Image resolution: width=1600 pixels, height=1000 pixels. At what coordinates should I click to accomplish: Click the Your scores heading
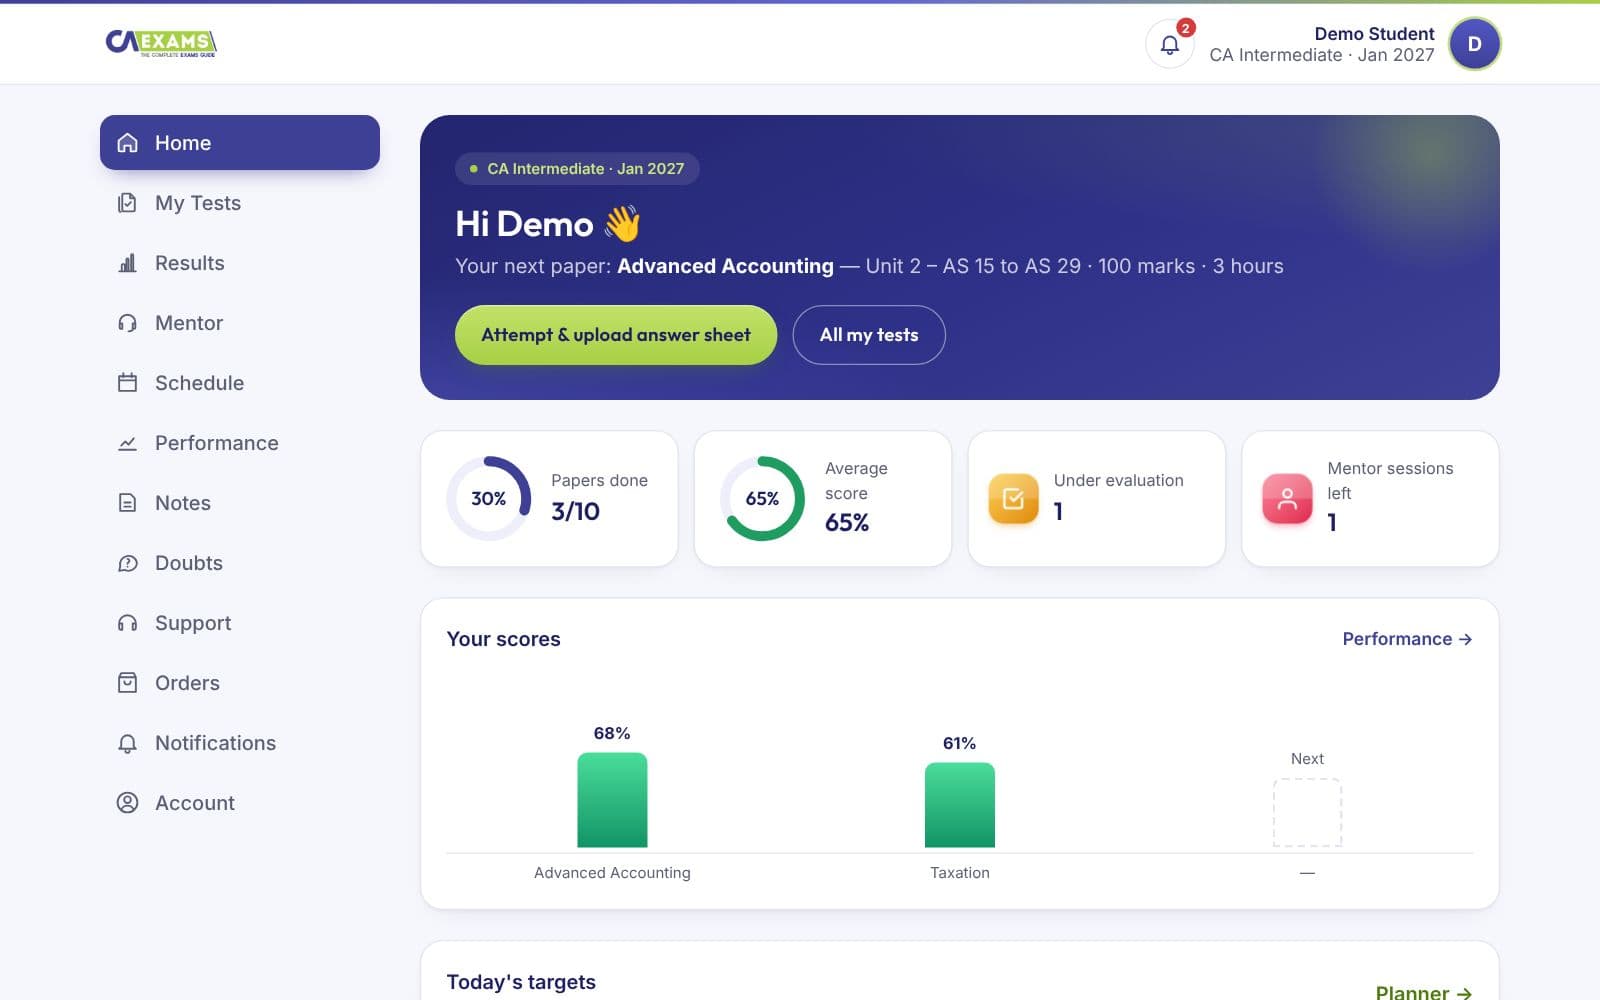point(503,639)
